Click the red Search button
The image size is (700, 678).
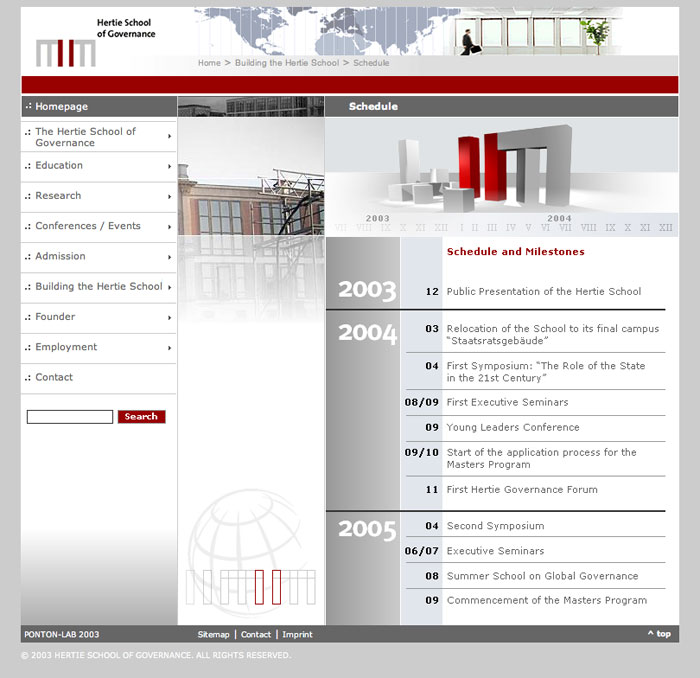click(142, 417)
